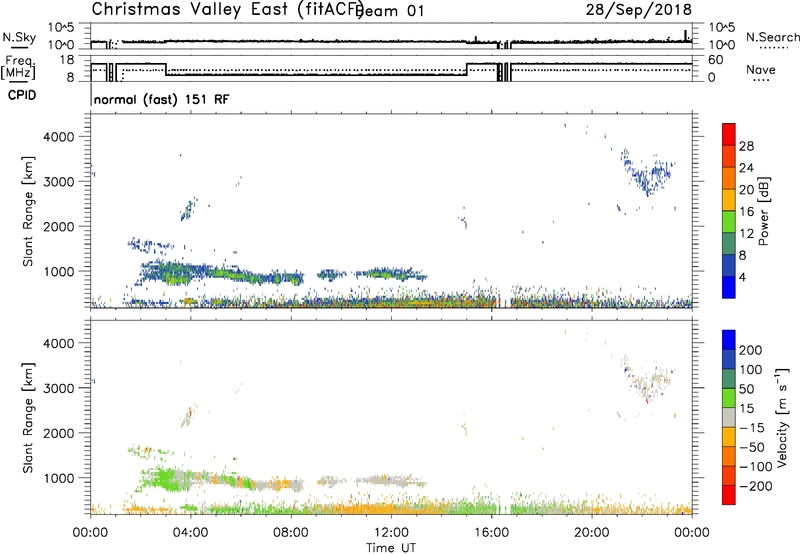Image resolution: width=800 pixels, height=554 pixels.
Task: Click the 'Christmas Valley East (fitACF)' title
Action: pyautogui.click(x=228, y=9)
